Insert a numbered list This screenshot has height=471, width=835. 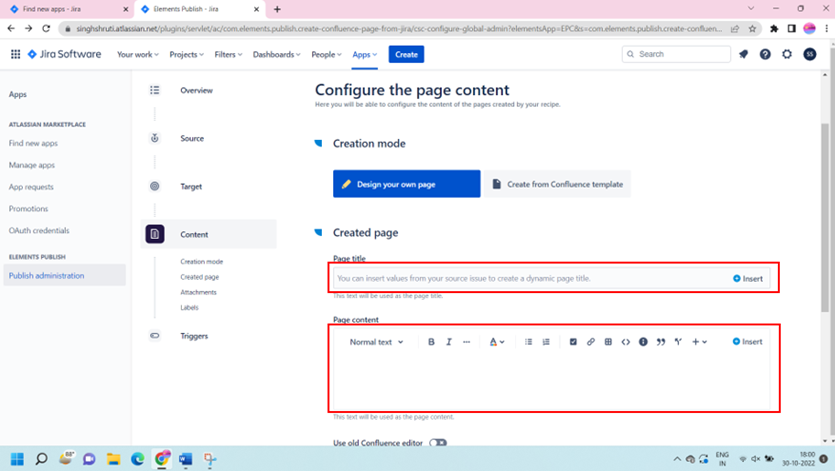(546, 342)
